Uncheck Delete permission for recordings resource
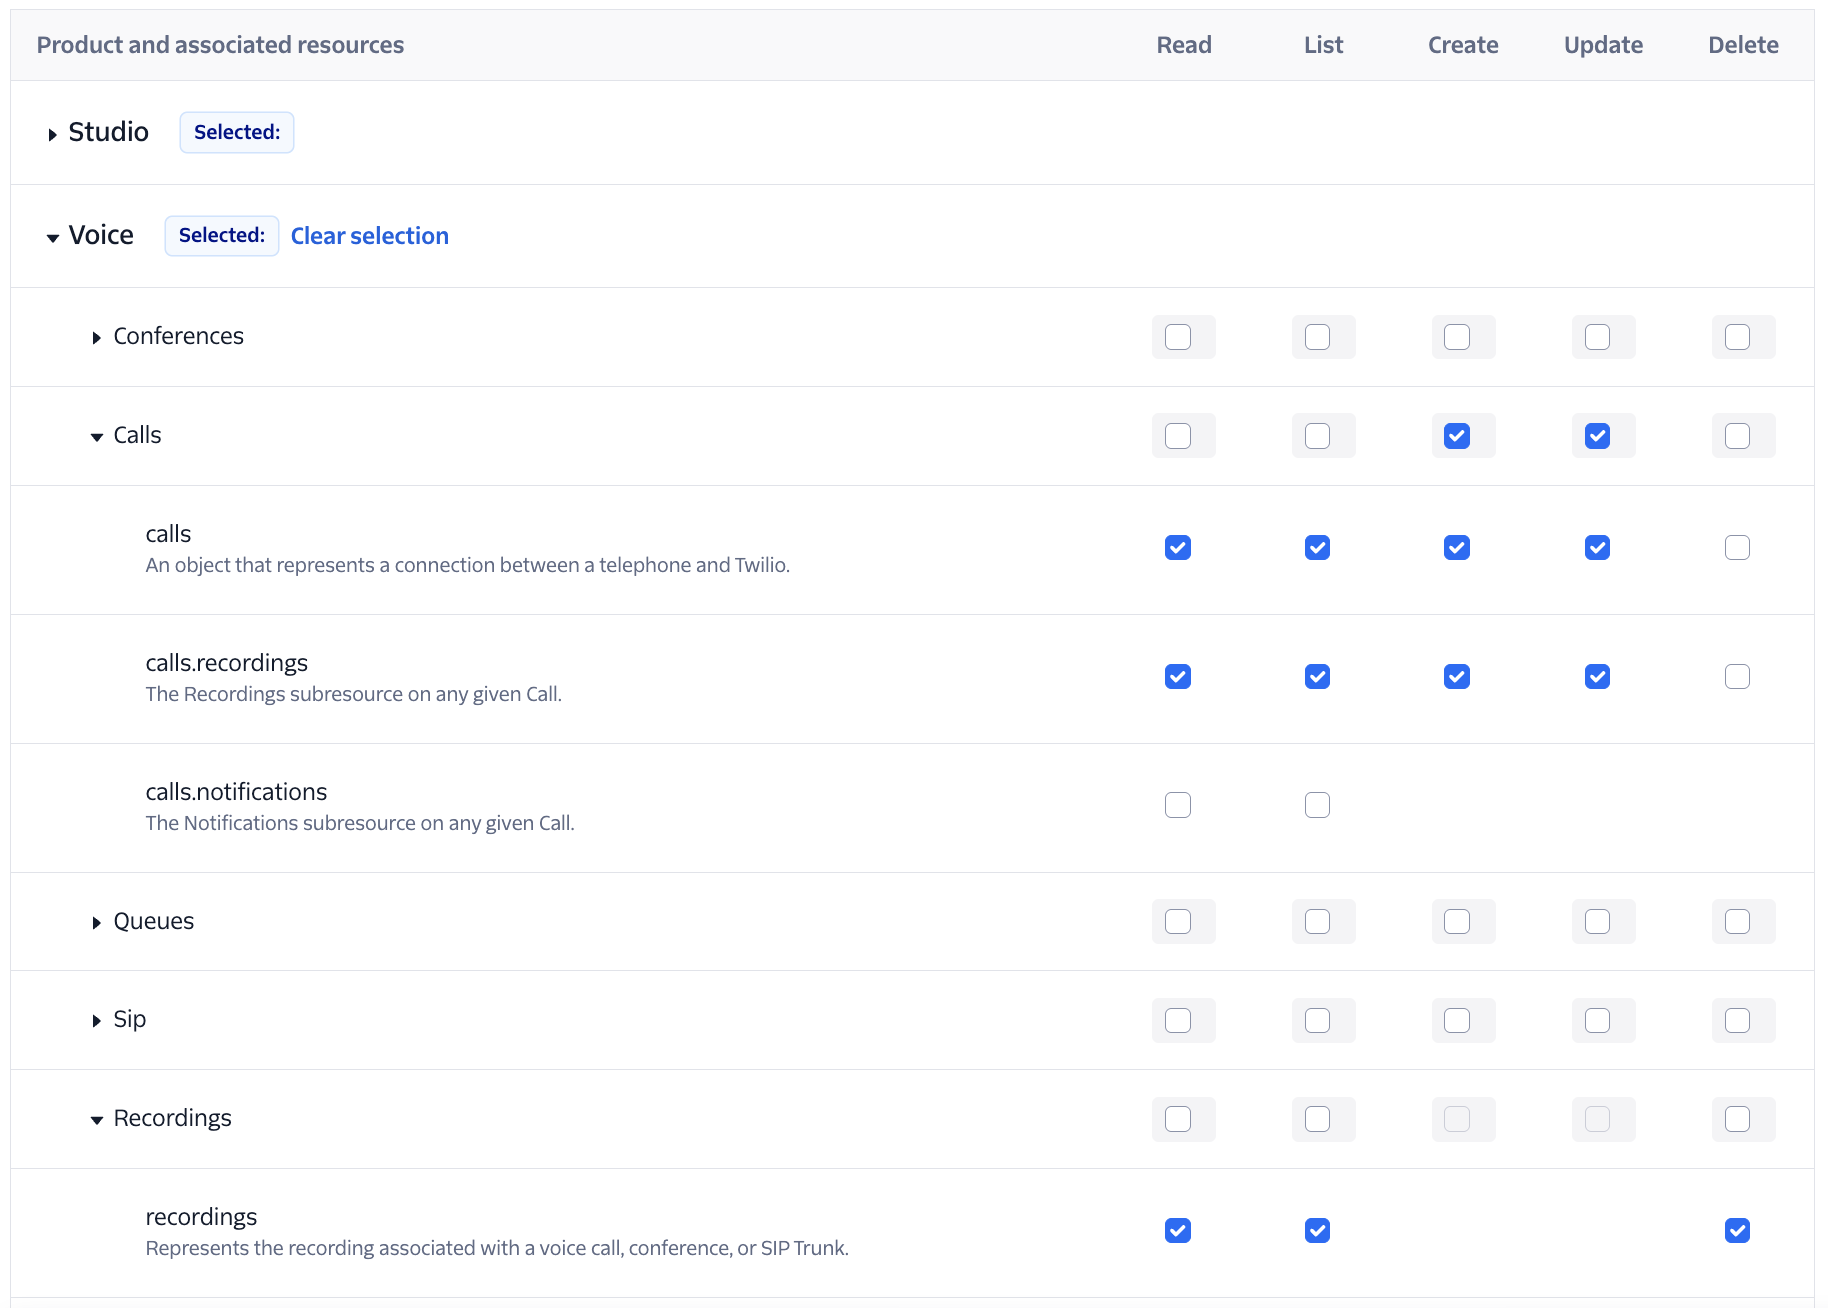This screenshot has width=1828, height=1308. [x=1737, y=1231]
